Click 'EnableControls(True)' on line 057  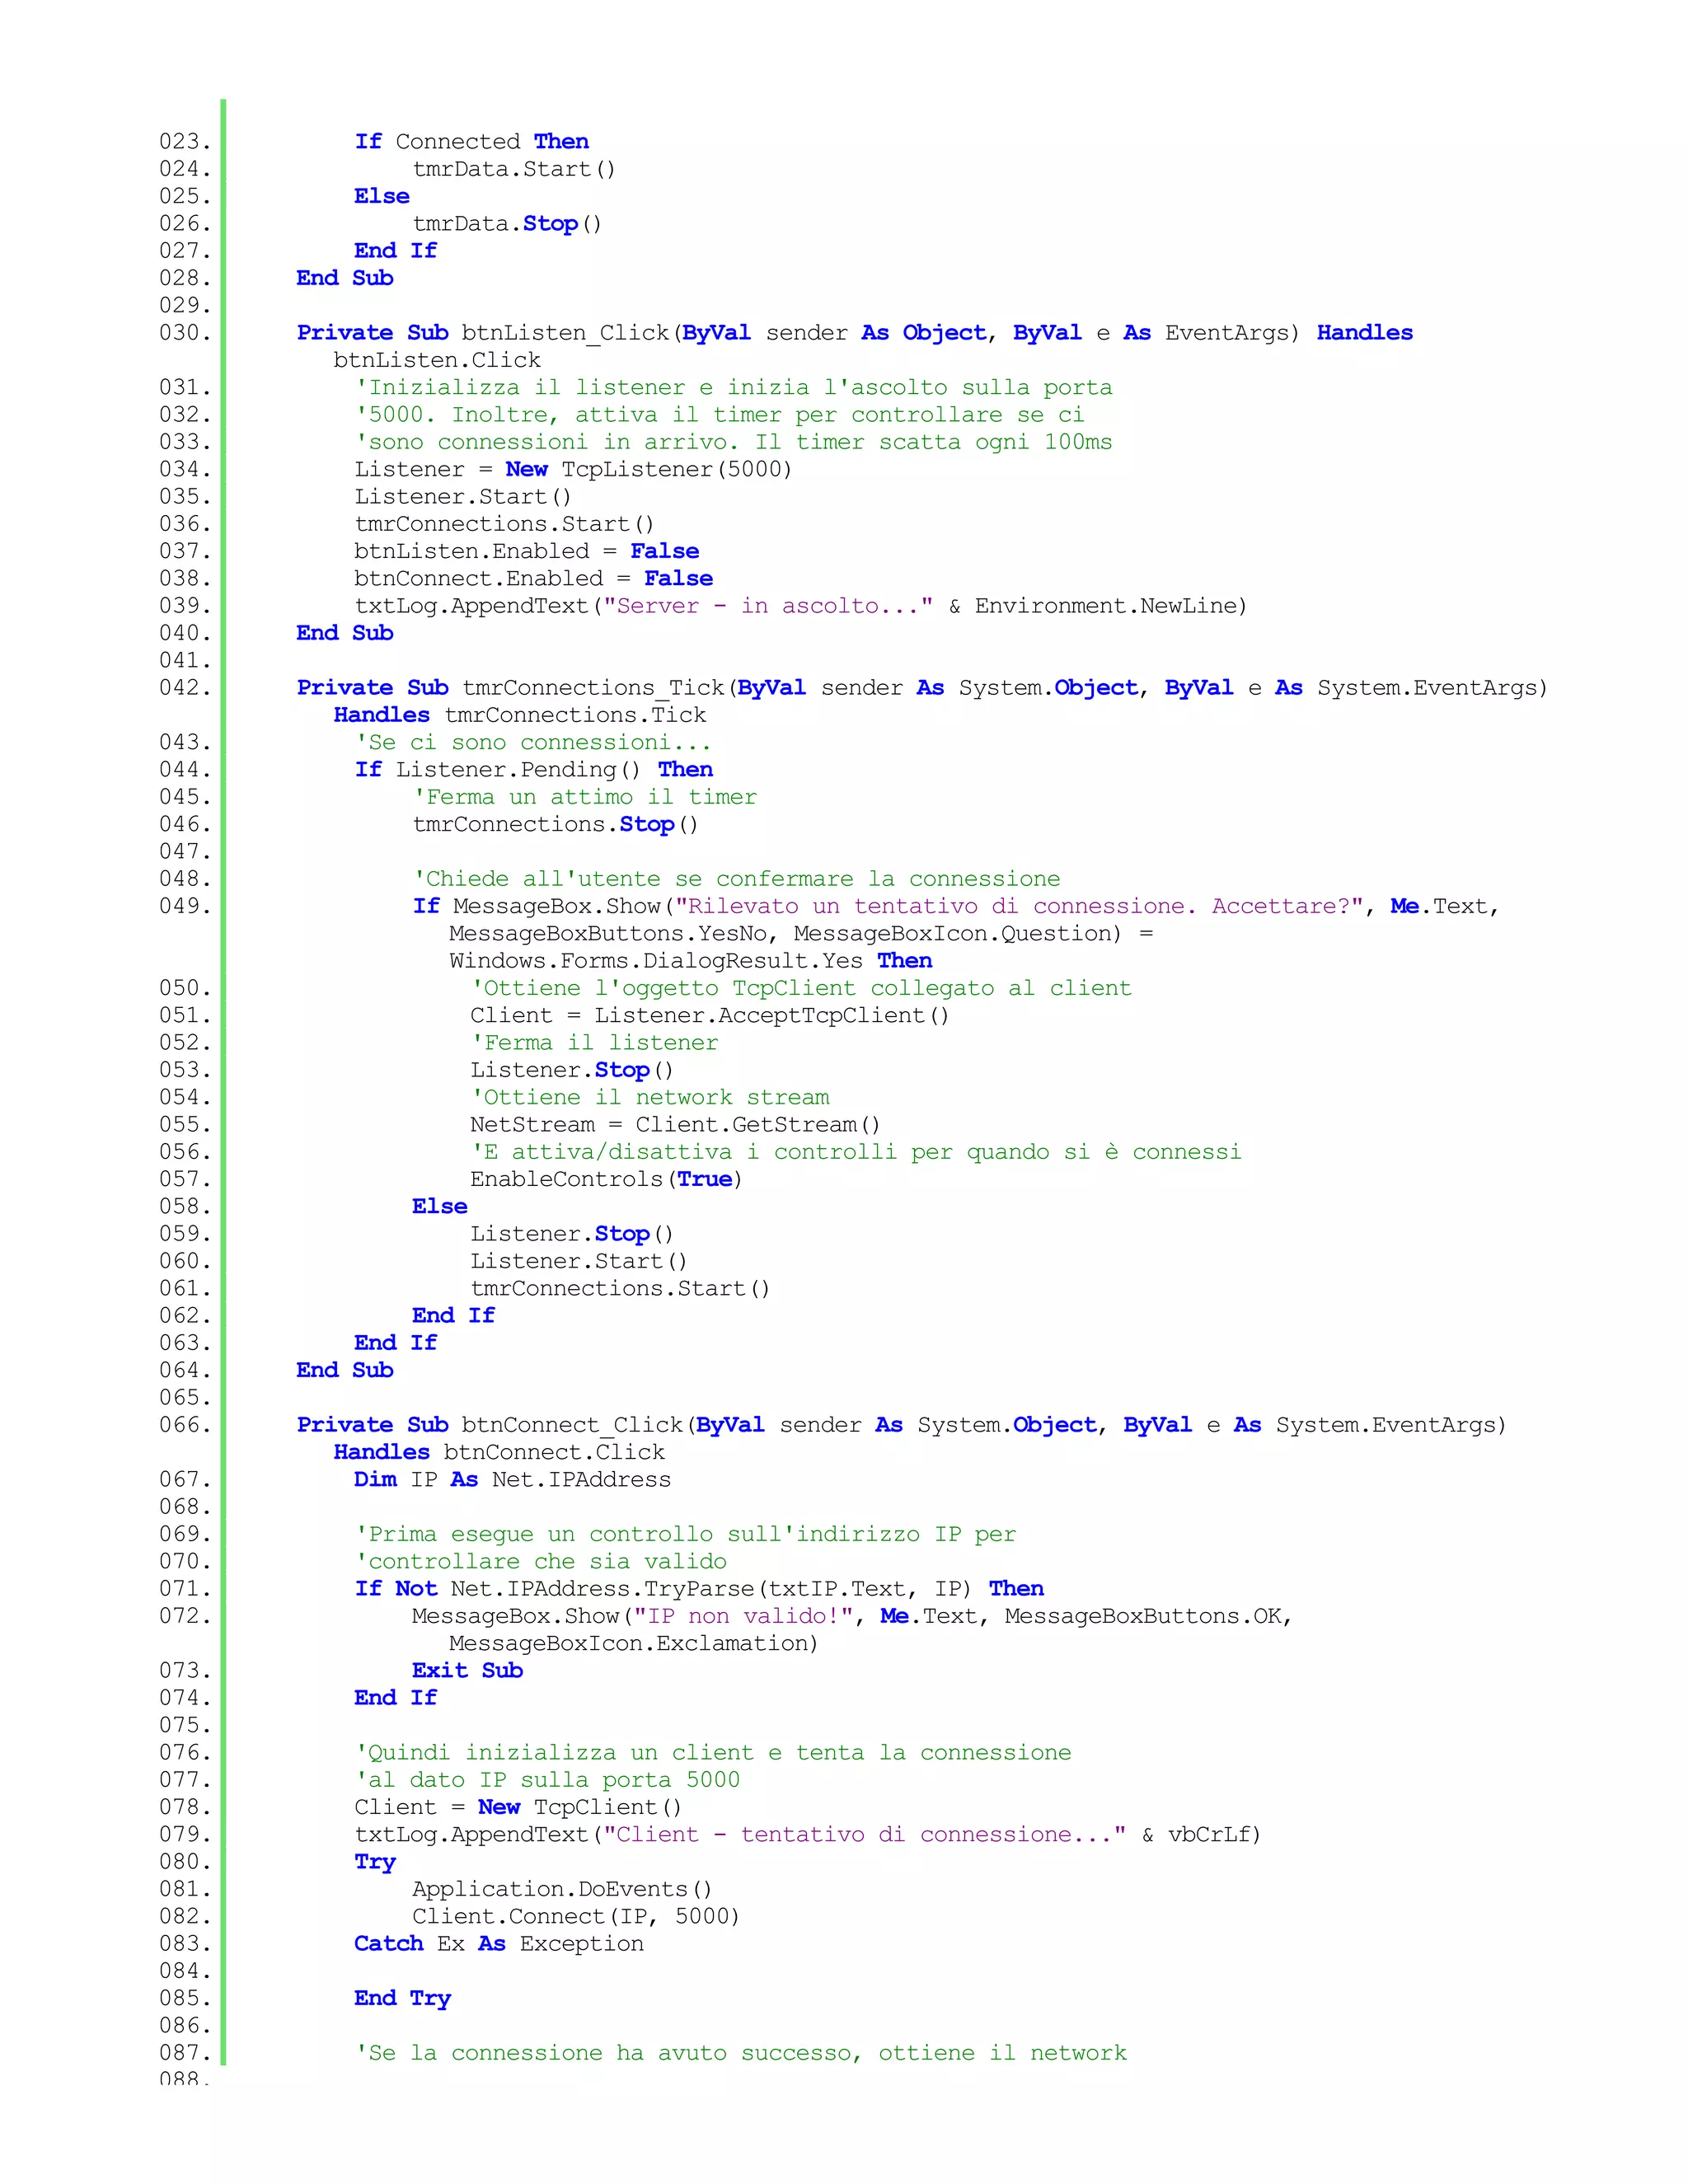click(x=607, y=1179)
